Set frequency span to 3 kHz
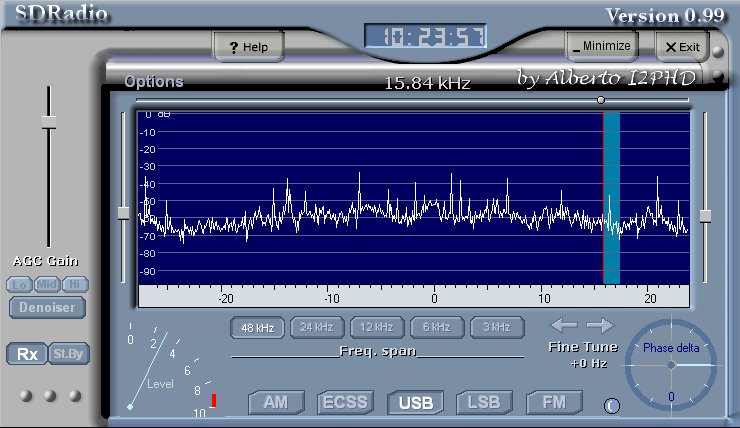The image size is (740, 428). [x=497, y=327]
